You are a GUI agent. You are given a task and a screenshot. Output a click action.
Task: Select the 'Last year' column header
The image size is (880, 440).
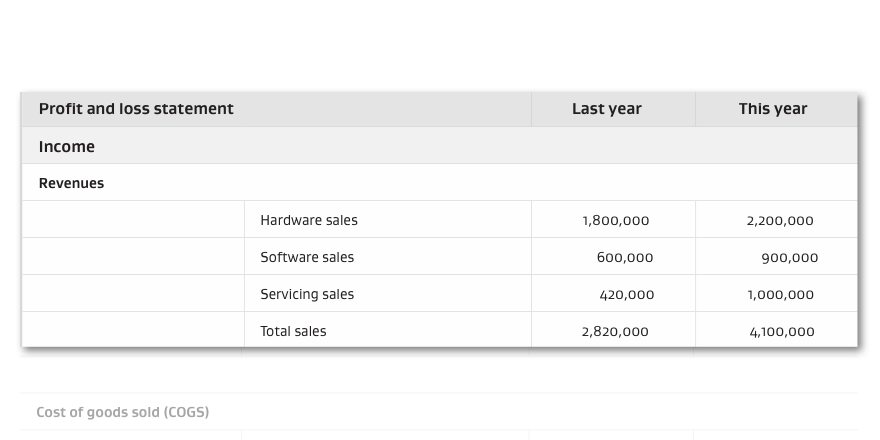click(x=606, y=109)
